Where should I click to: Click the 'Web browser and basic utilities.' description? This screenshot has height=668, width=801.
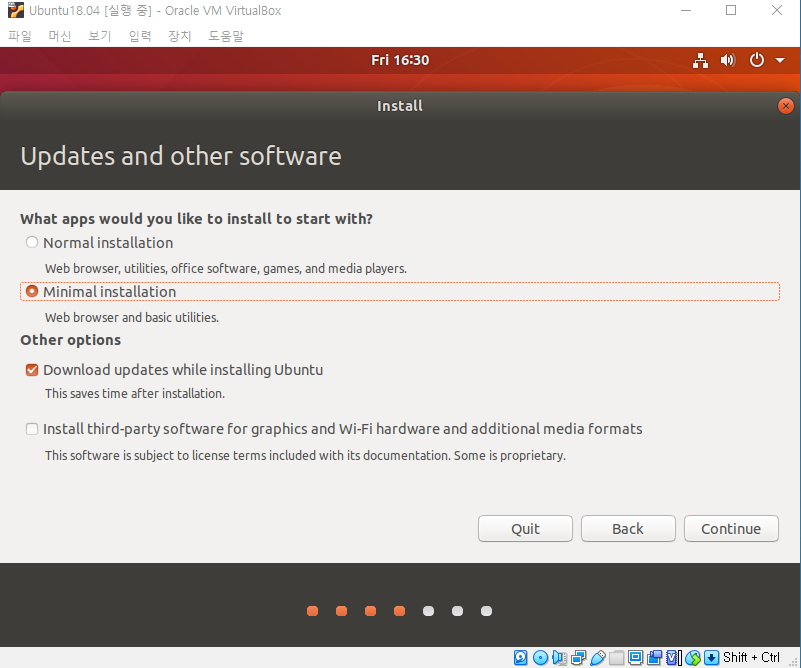tap(132, 318)
